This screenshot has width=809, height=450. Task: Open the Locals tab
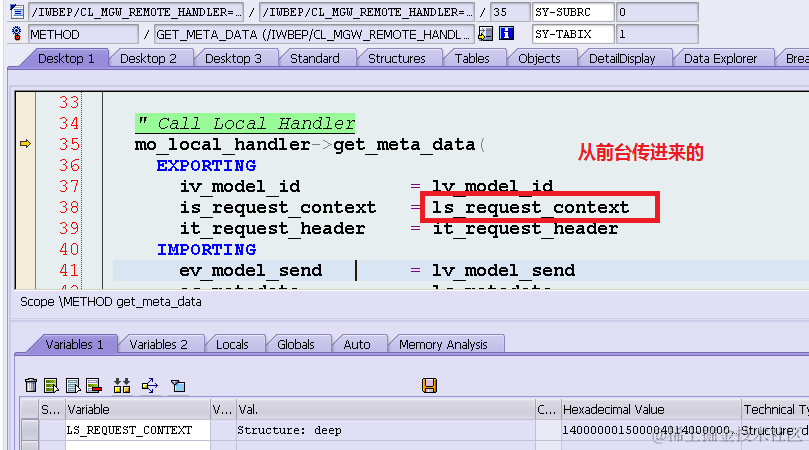(232, 344)
